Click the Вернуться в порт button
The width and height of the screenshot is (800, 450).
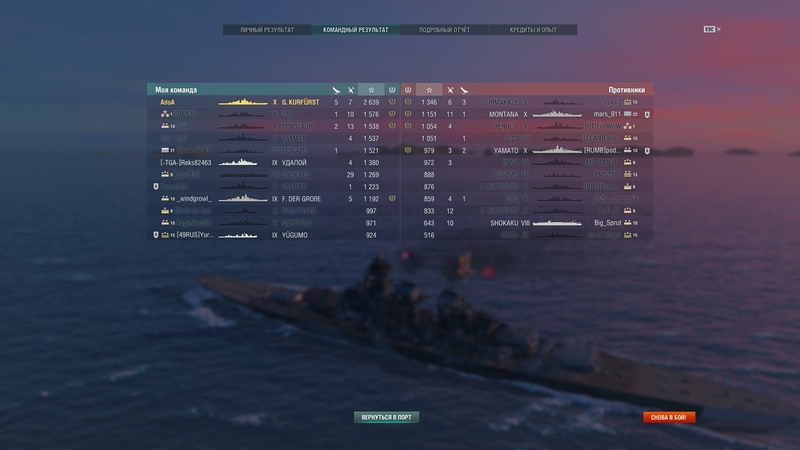tap(386, 417)
